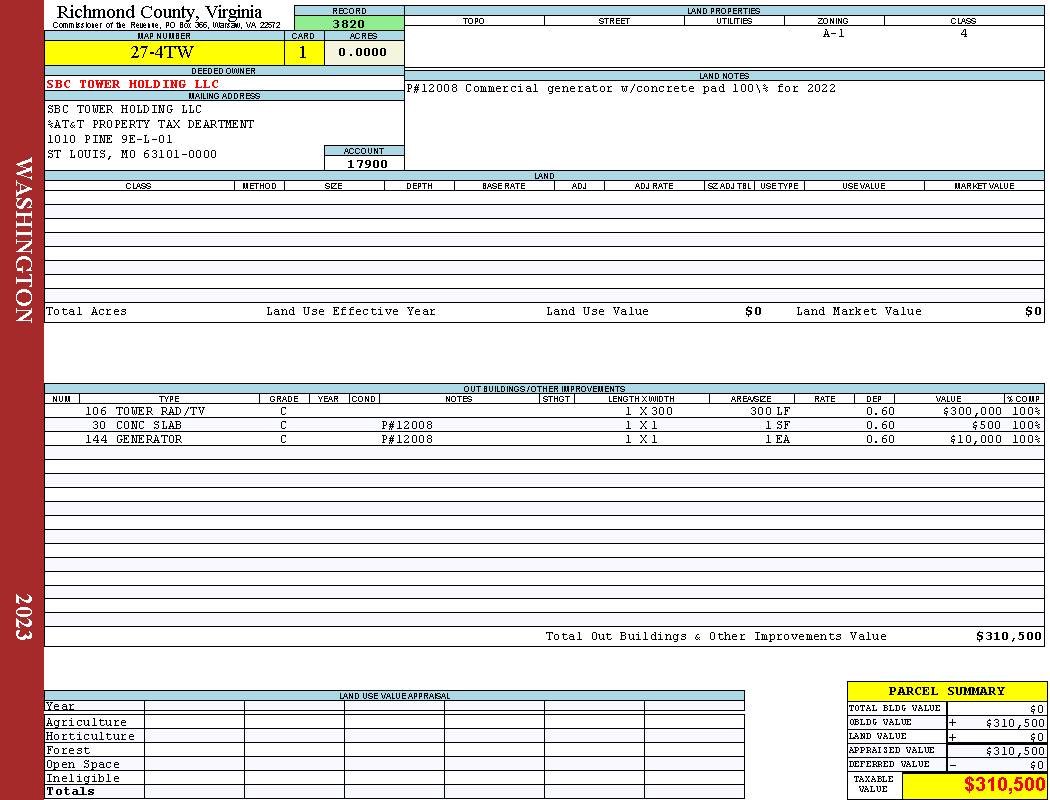Click the TOTAL BLDG VALUE amount $0
This screenshot has height=800, width=1050.
(x=1037, y=709)
